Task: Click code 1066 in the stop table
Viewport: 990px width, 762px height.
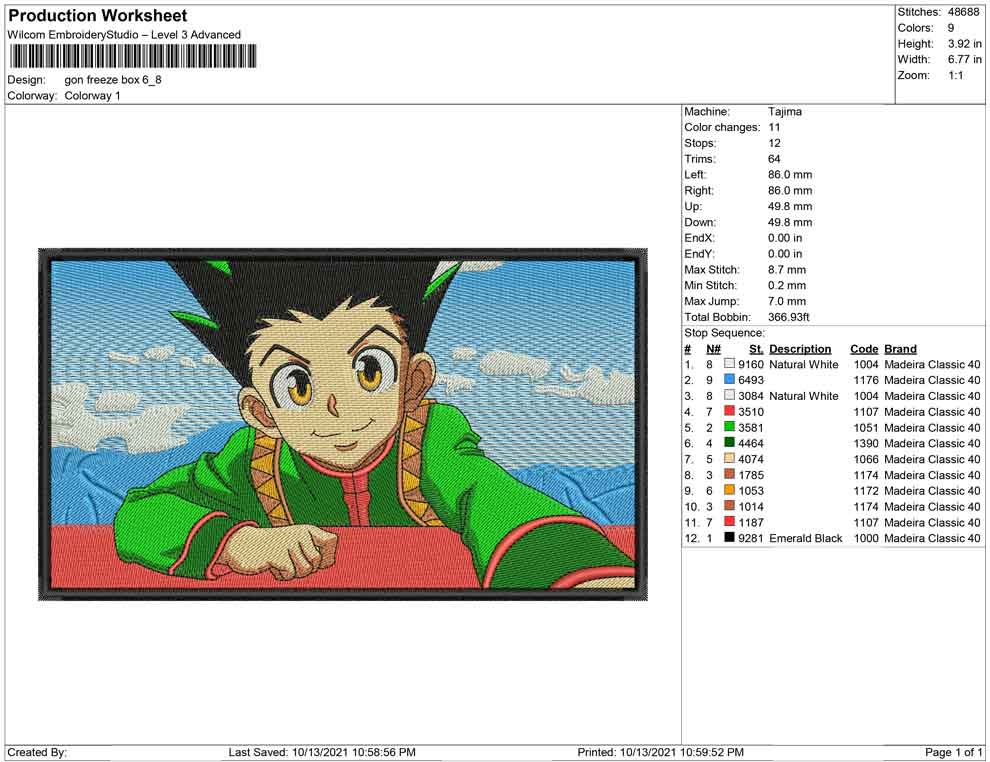Action: (866, 459)
